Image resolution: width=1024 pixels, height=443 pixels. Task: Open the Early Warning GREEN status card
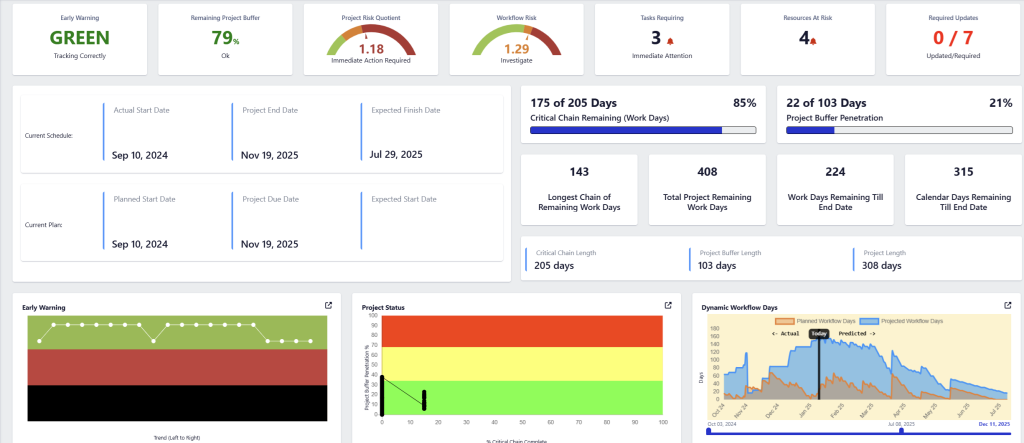point(79,39)
